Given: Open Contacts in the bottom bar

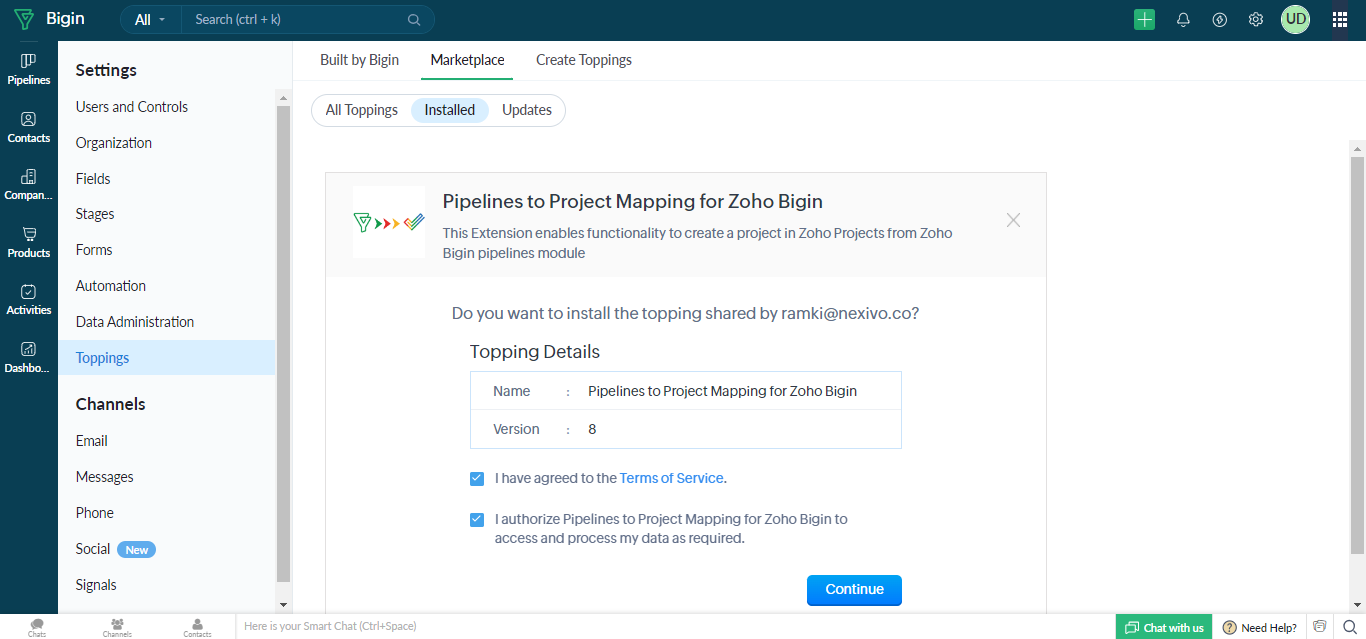Looking at the screenshot, I should tap(197, 627).
